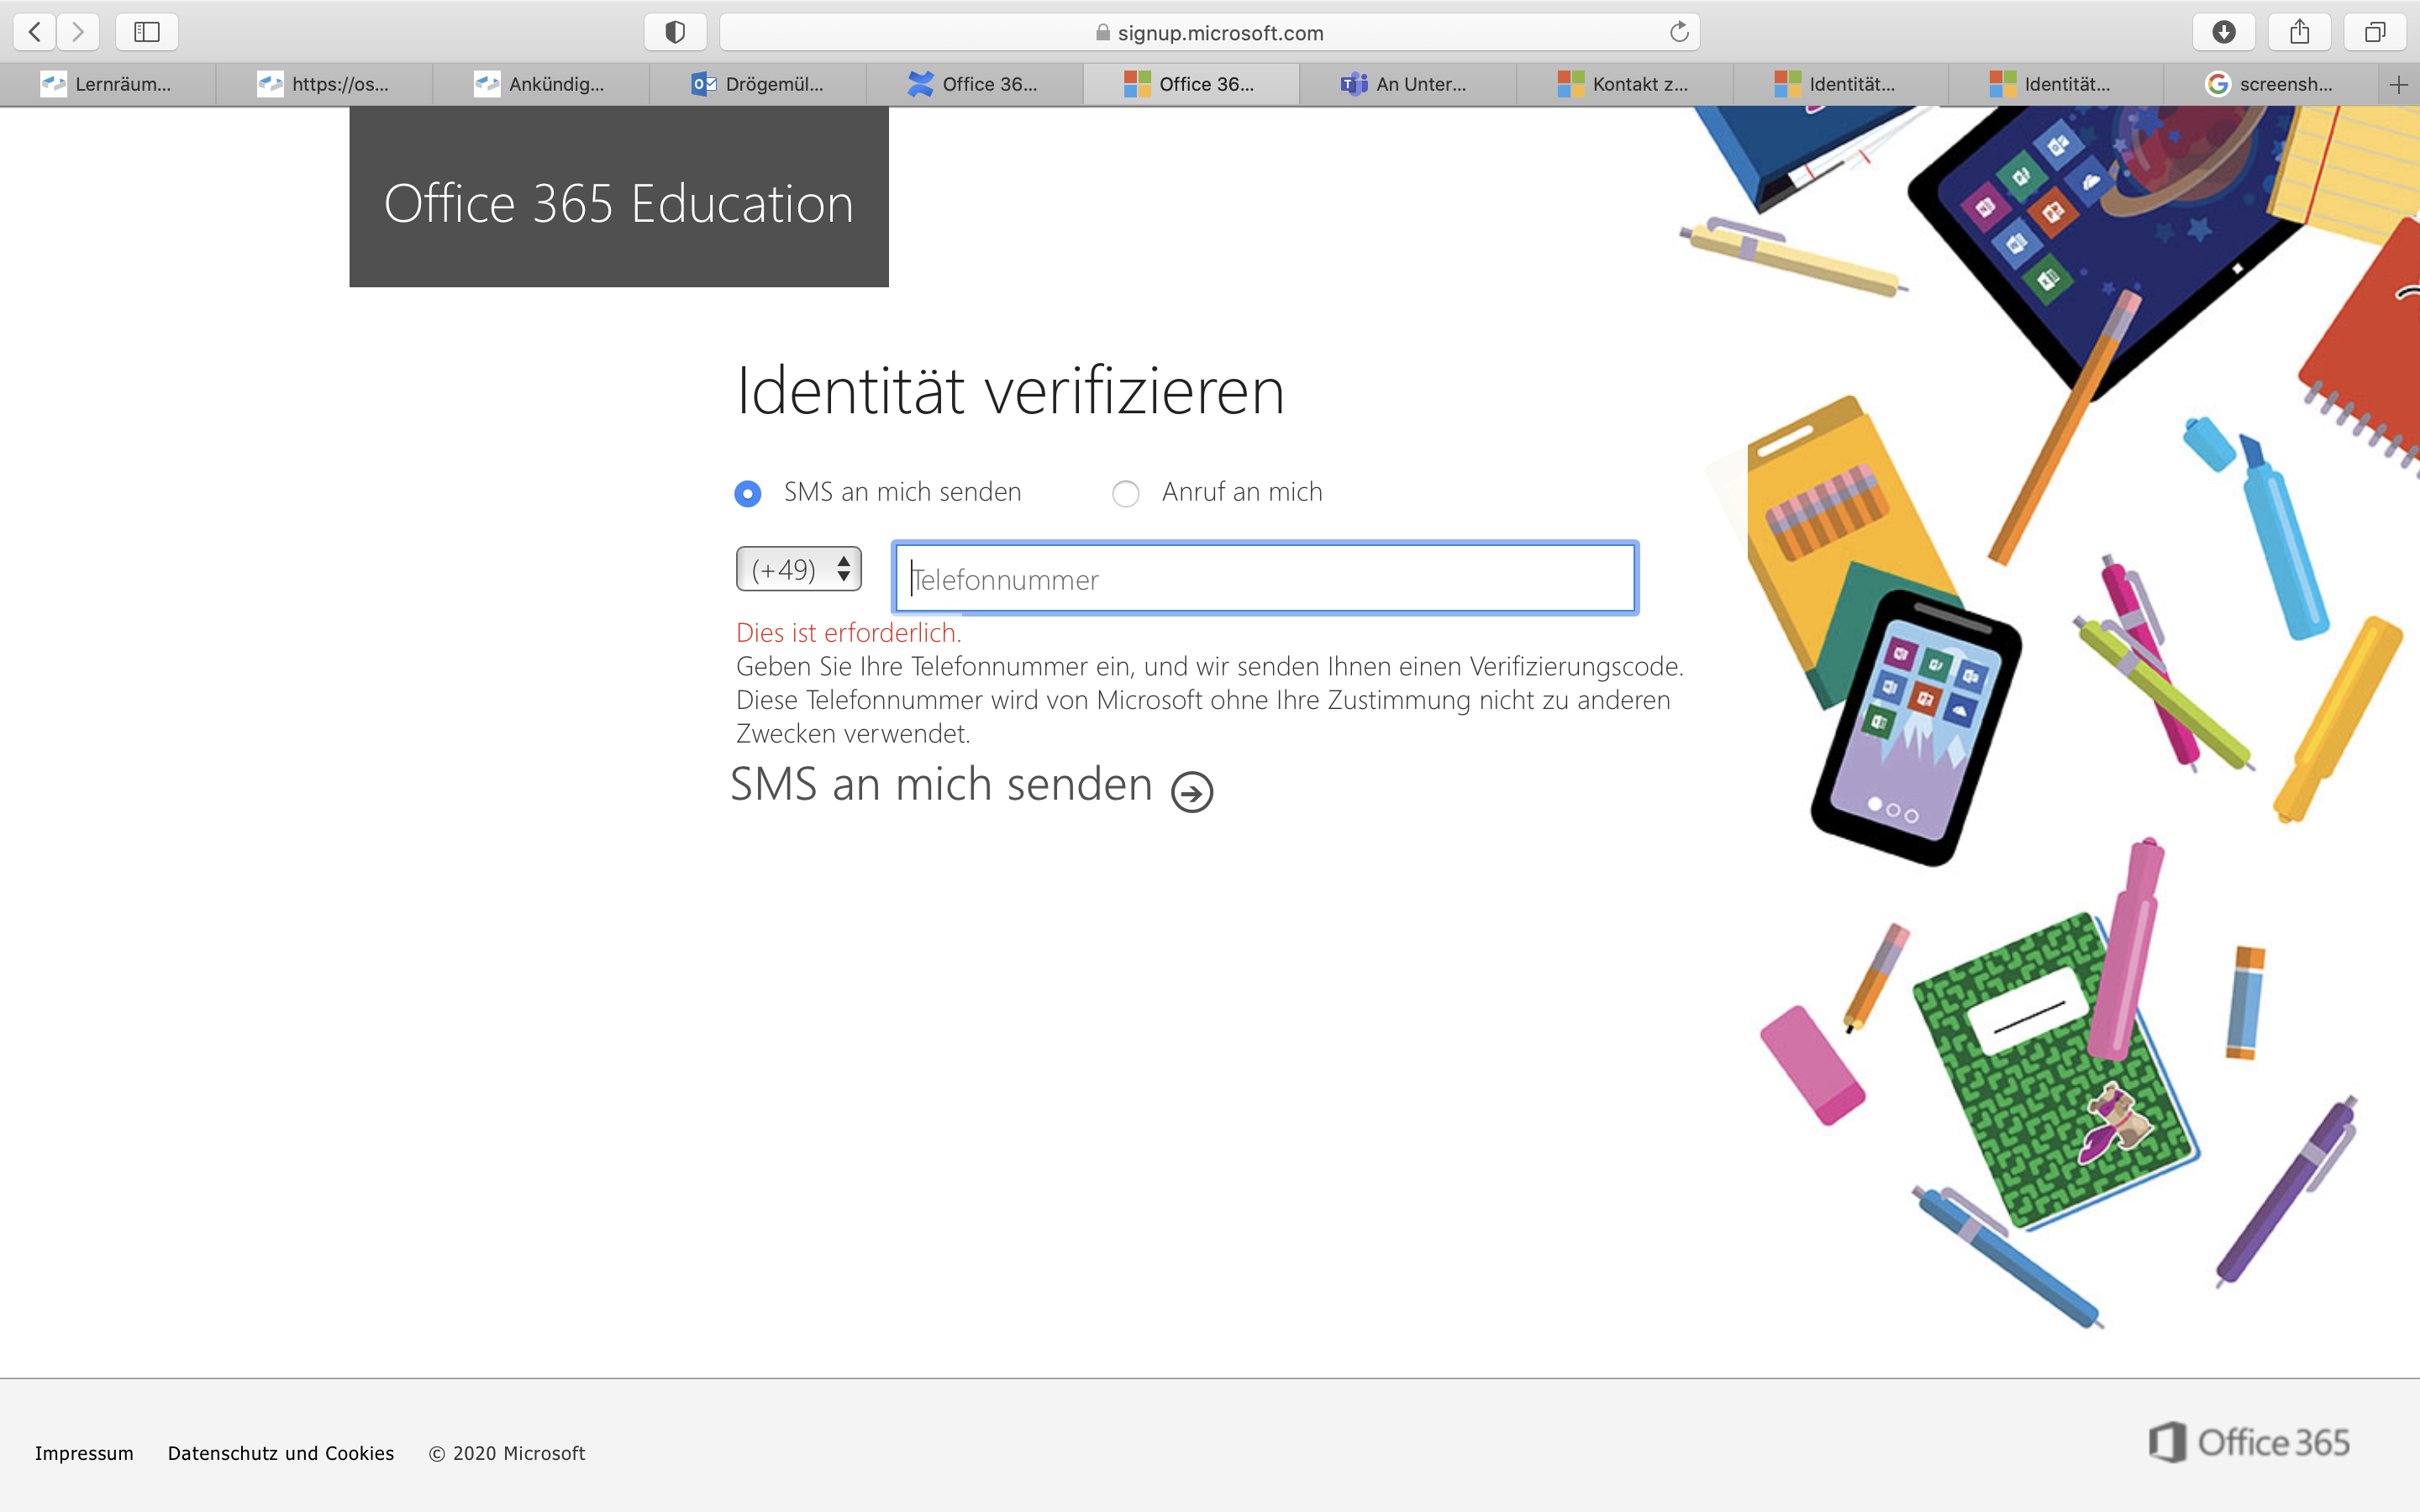Image resolution: width=2420 pixels, height=1512 pixels.
Task: Switch to the Drögemül... Outlook tab
Action: click(758, 85)
